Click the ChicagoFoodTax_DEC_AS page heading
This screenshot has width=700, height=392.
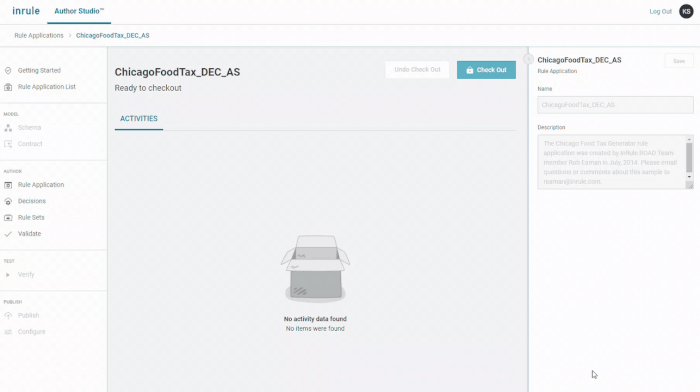(x=177, y=72)
